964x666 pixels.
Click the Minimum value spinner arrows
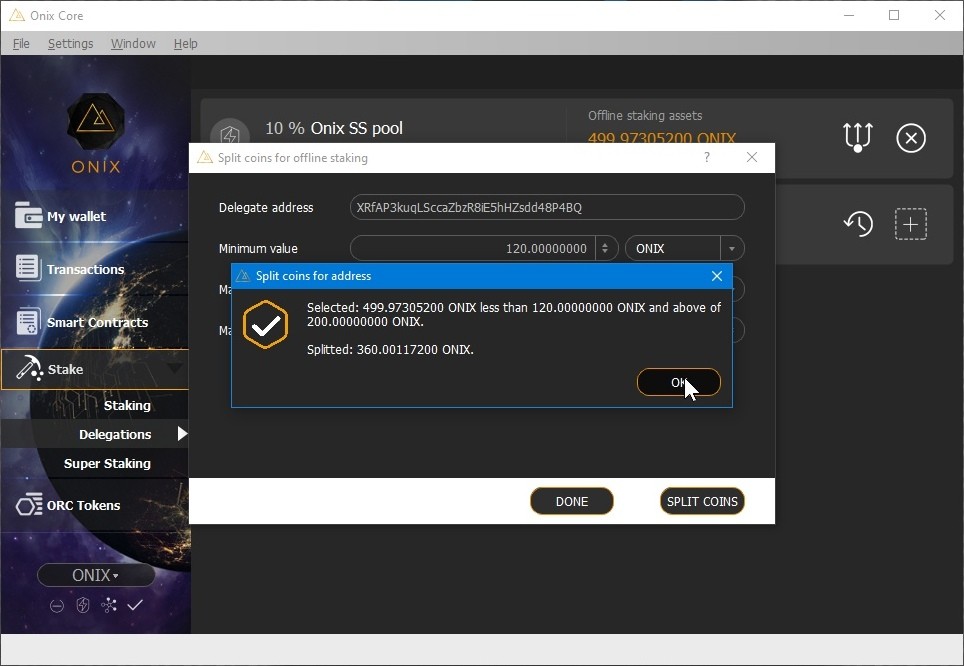pos(606,248)
